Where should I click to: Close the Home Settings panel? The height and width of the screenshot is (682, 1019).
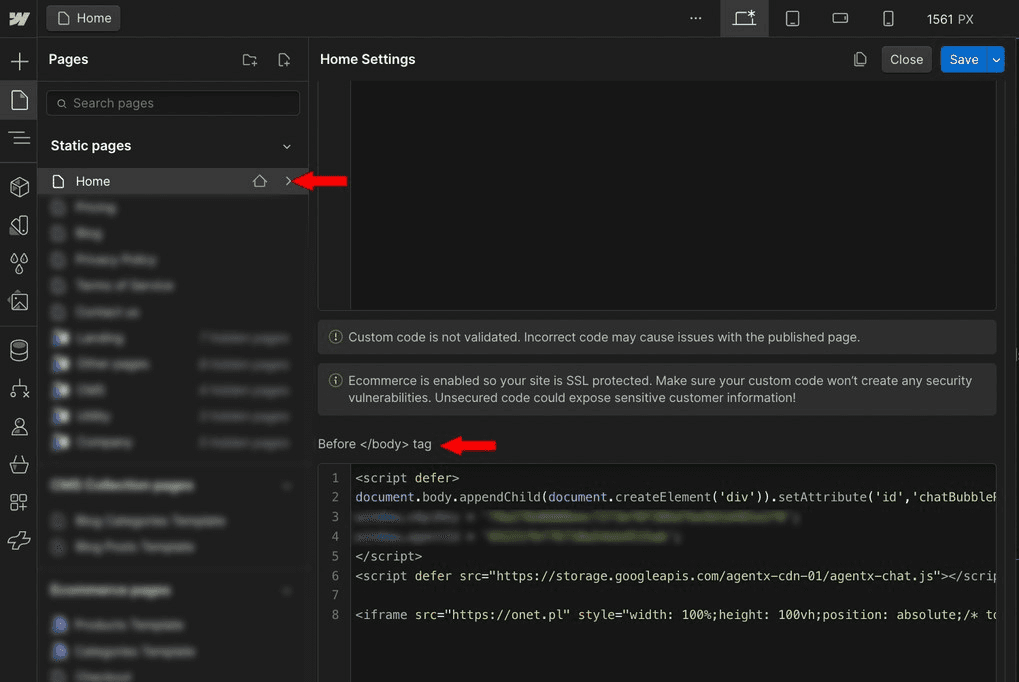pos(906,60)
